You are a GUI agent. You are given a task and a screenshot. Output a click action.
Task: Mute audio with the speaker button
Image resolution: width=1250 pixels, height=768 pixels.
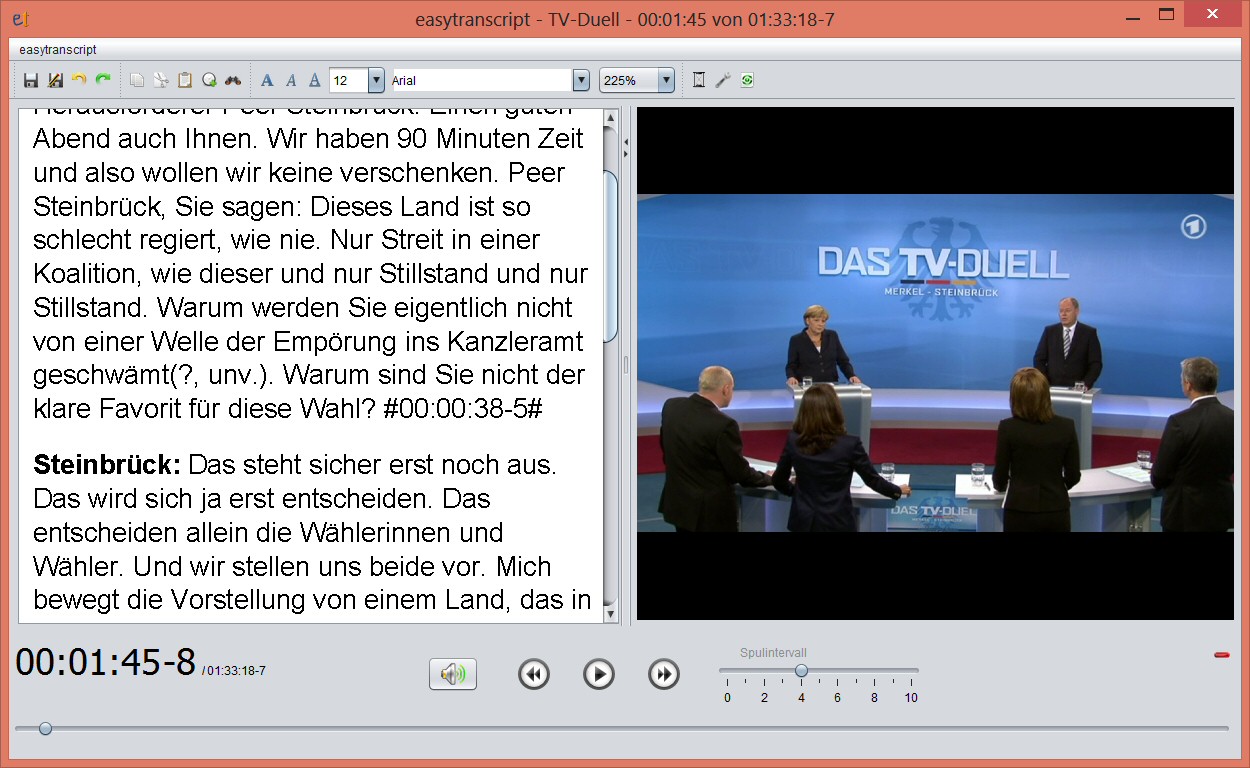coord(452,674)
